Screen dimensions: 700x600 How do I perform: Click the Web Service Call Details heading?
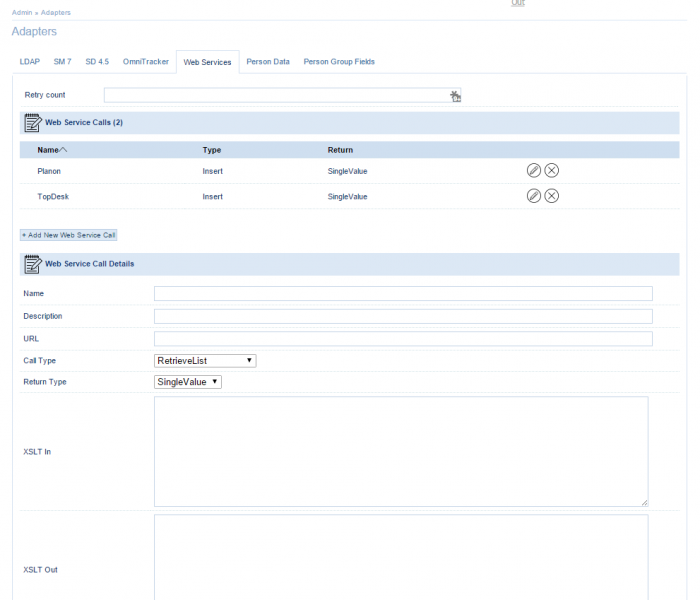89,264
